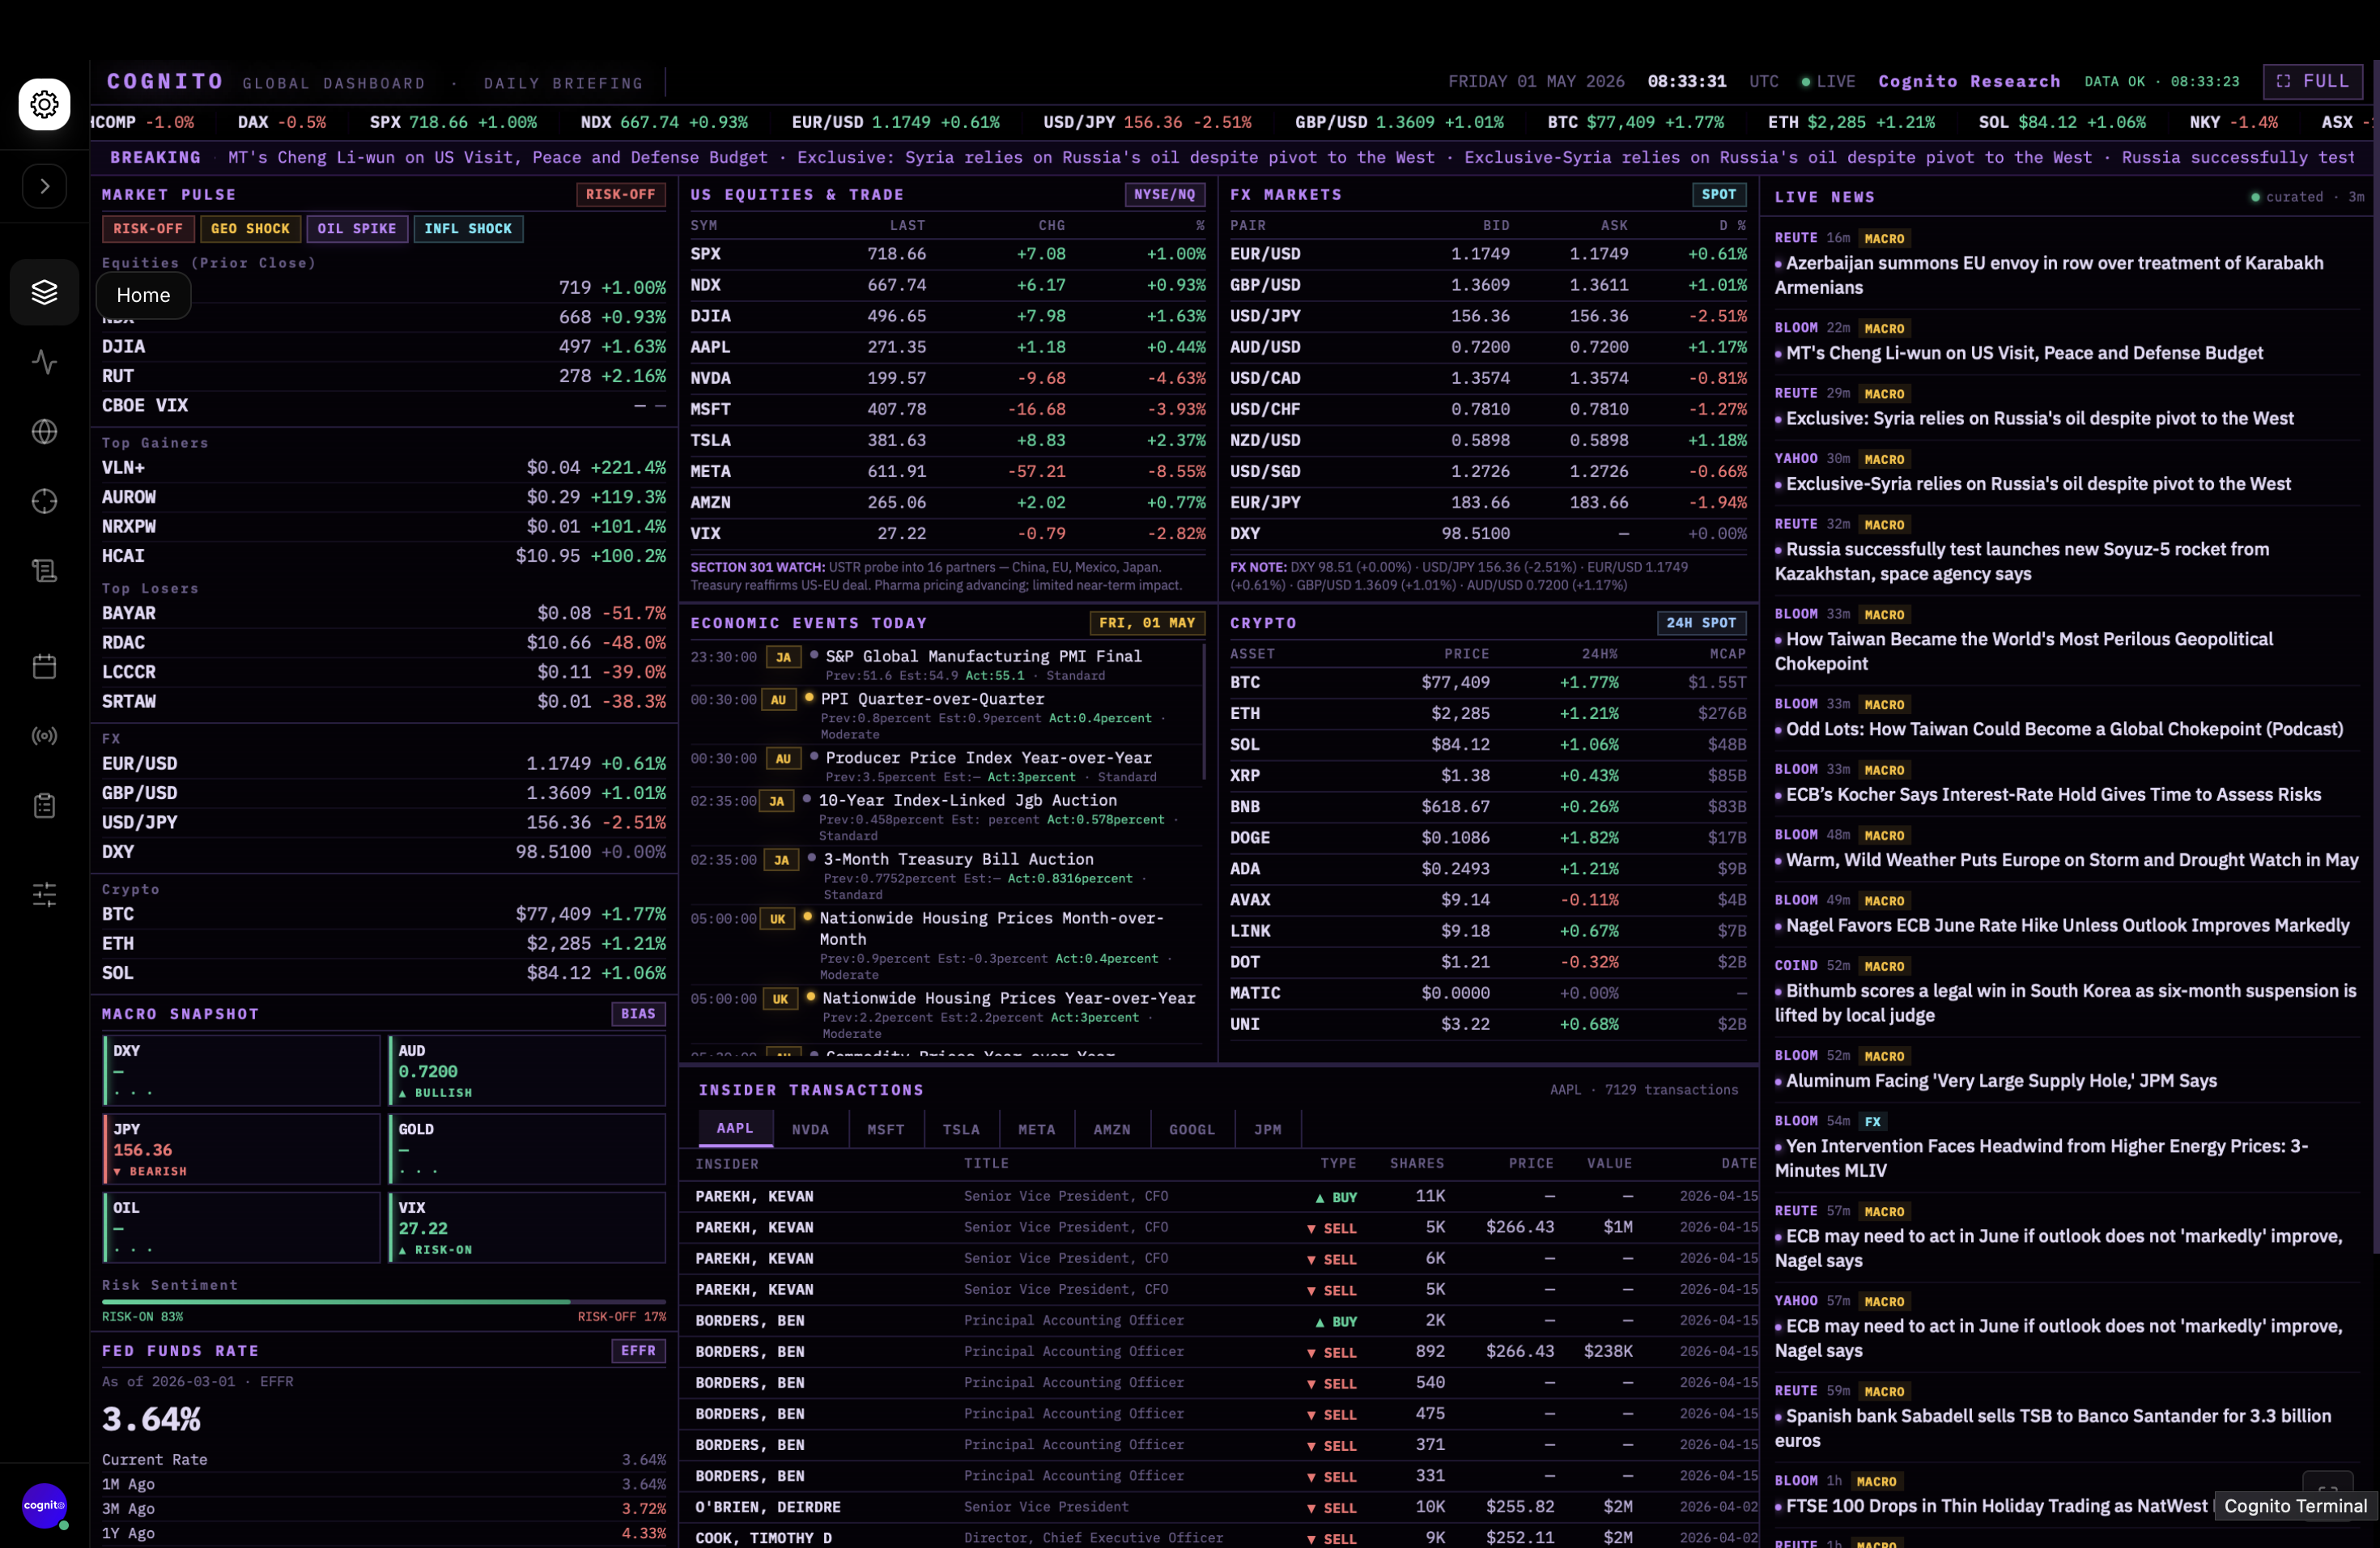This screenshot has width=2380, height=1548.
Task: Switch to the NVDA insider tab
Action: click(x=810, y=1130)
